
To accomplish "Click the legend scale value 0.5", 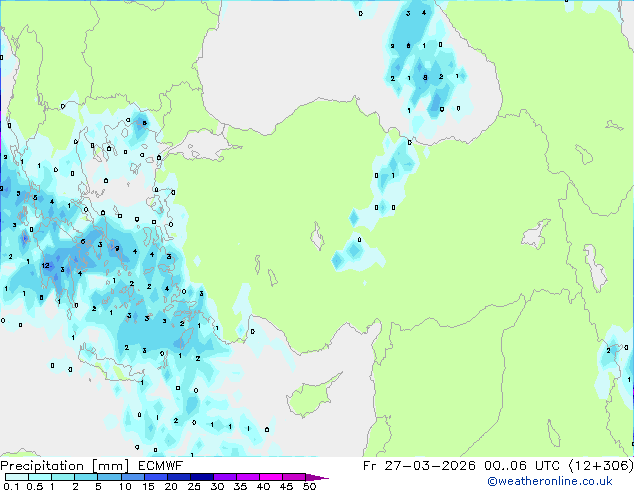I will click(x=35, y=486).
